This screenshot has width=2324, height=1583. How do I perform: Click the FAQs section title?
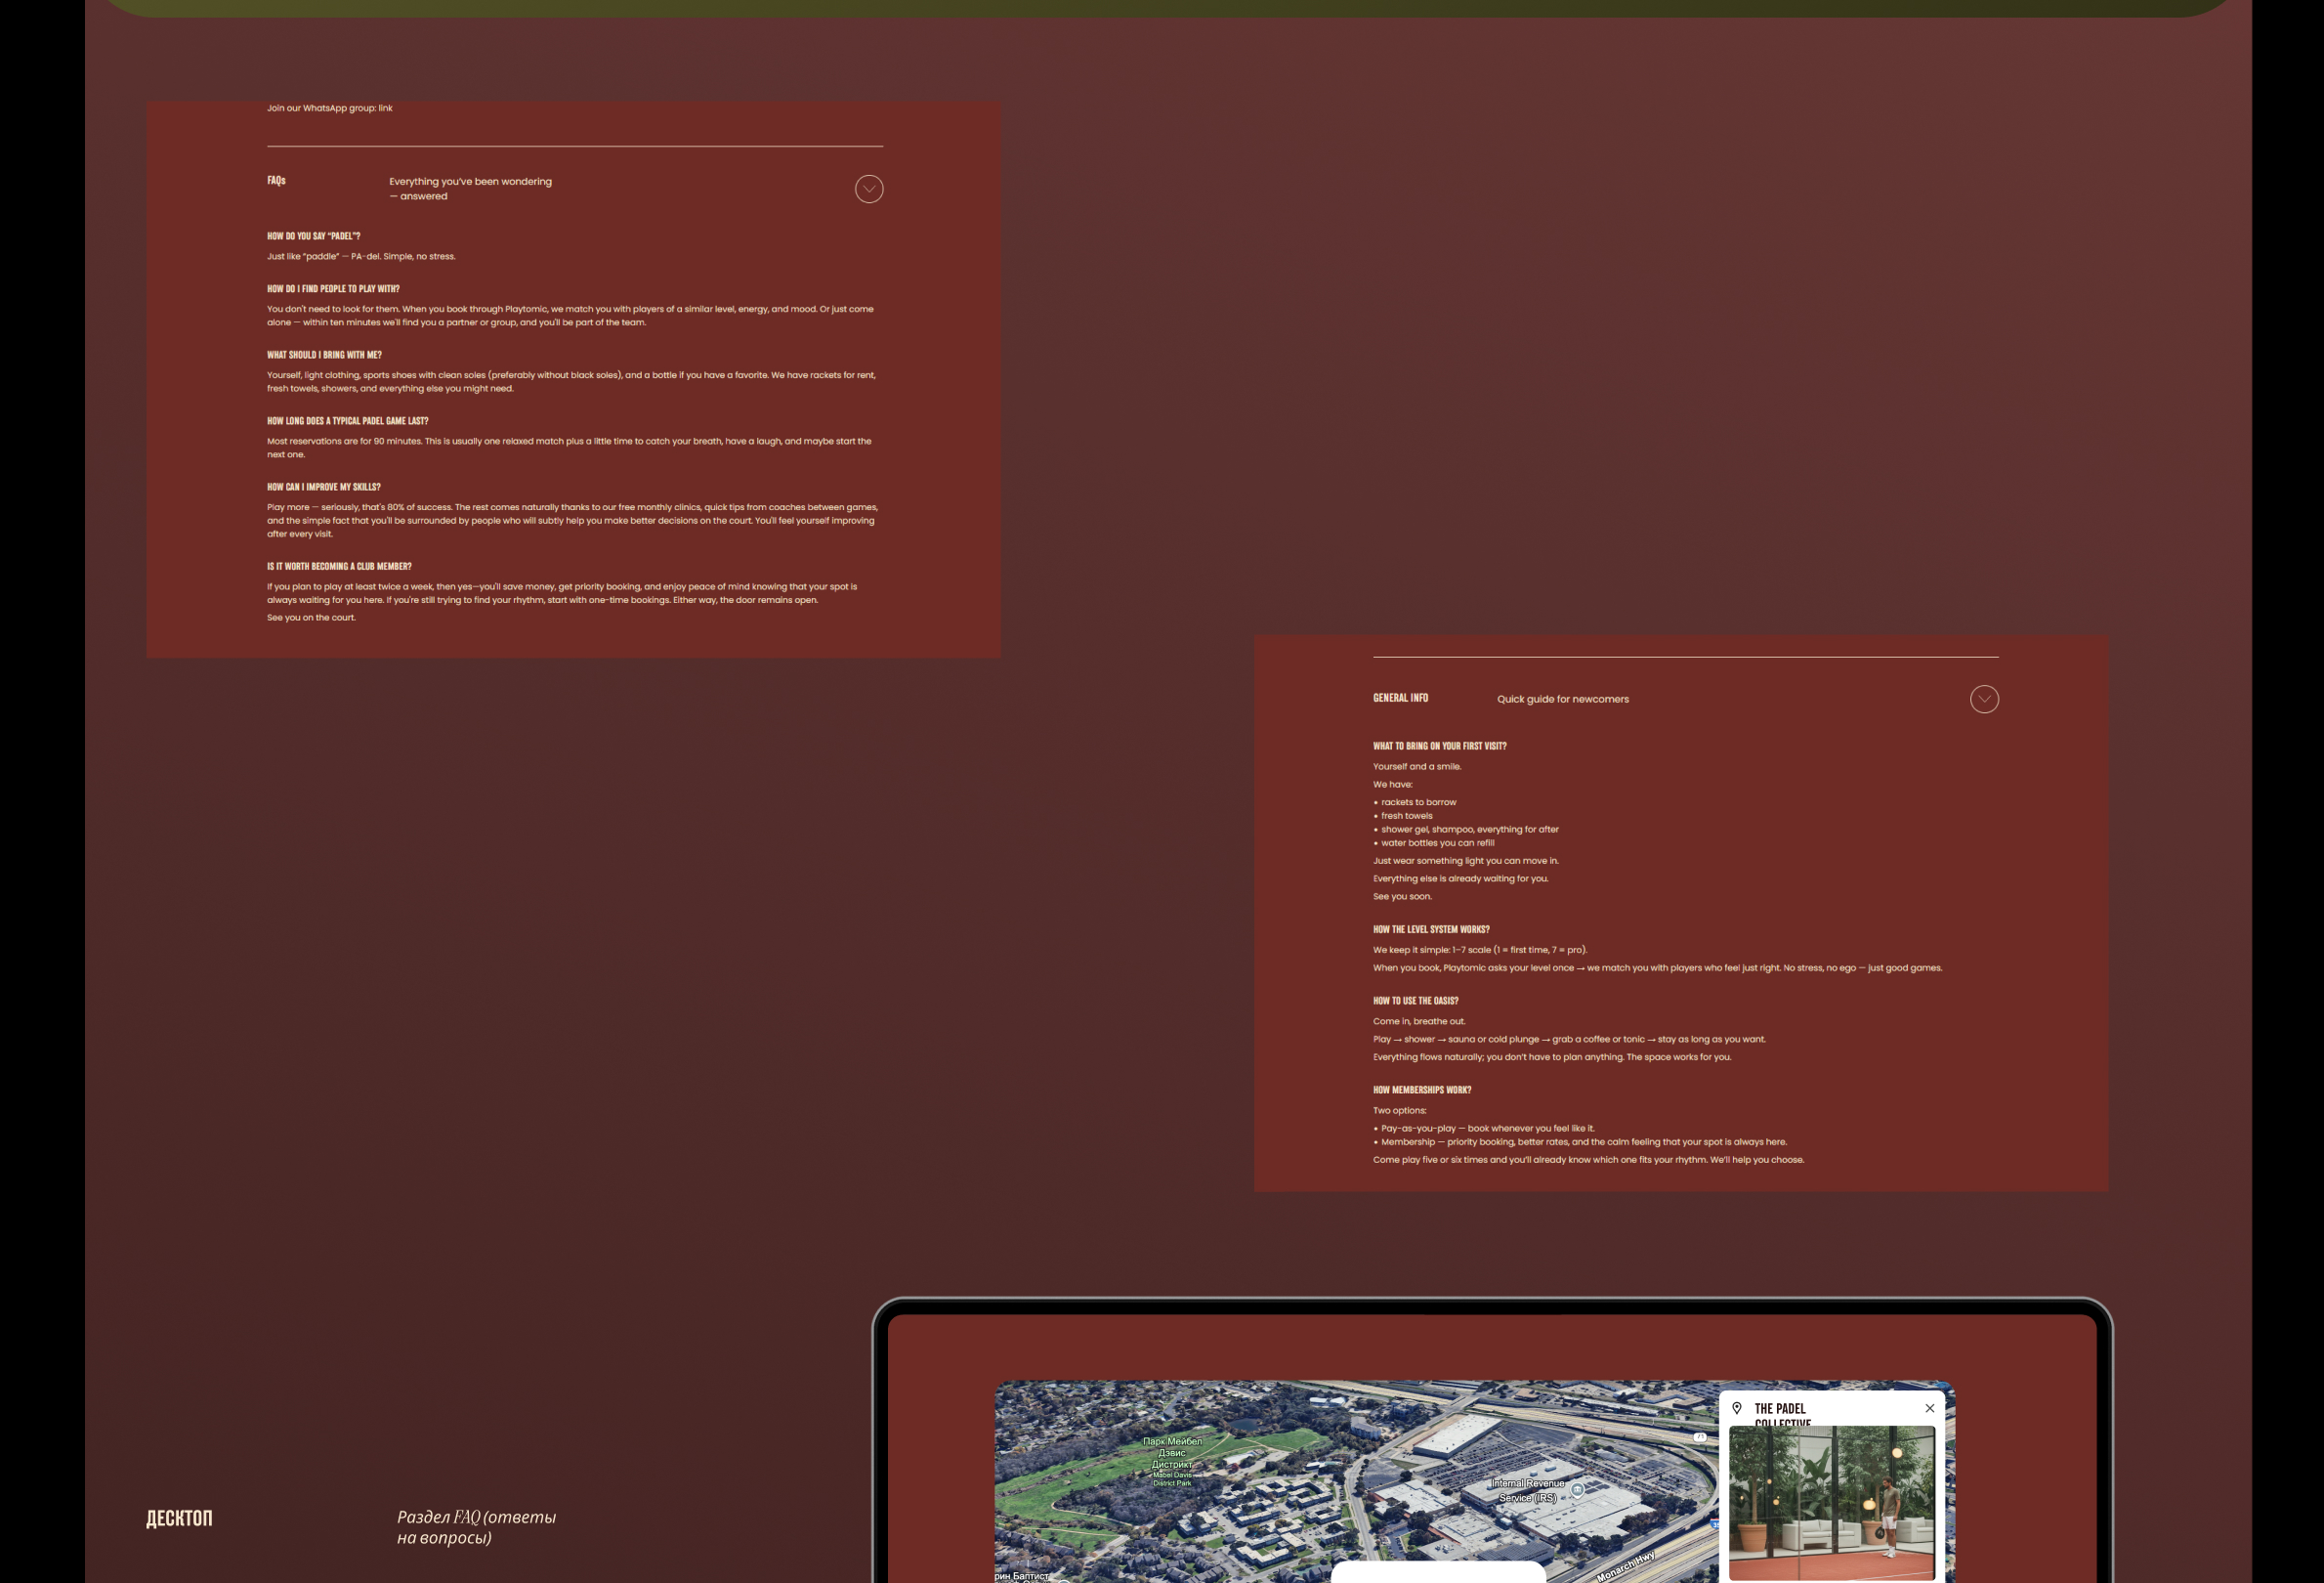click(276, 181)
